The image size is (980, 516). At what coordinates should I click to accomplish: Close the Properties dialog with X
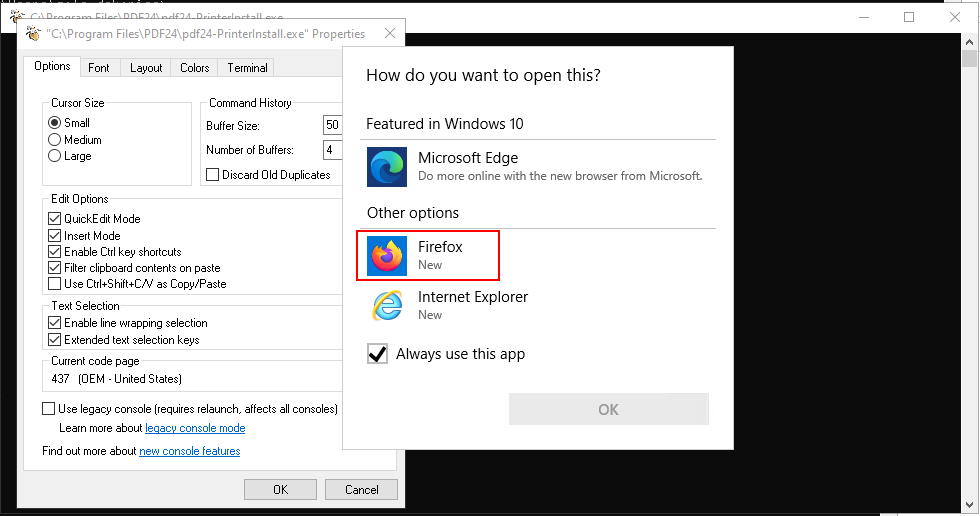coord(390,33)
